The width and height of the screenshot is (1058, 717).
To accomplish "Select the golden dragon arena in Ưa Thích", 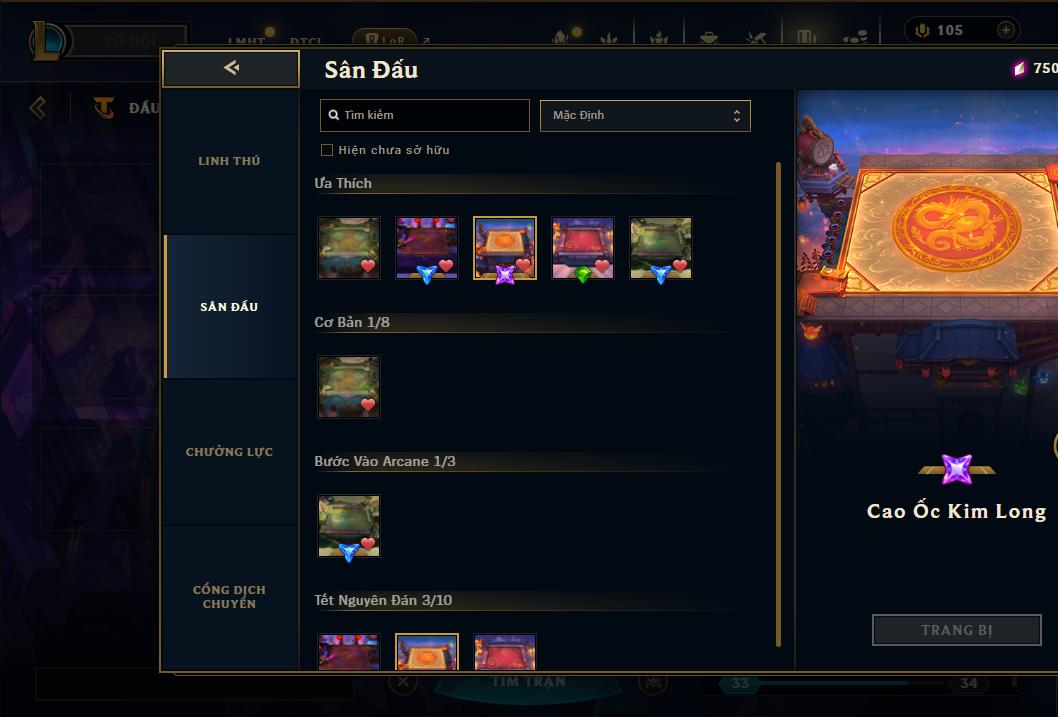I will (x=505, y=248).
